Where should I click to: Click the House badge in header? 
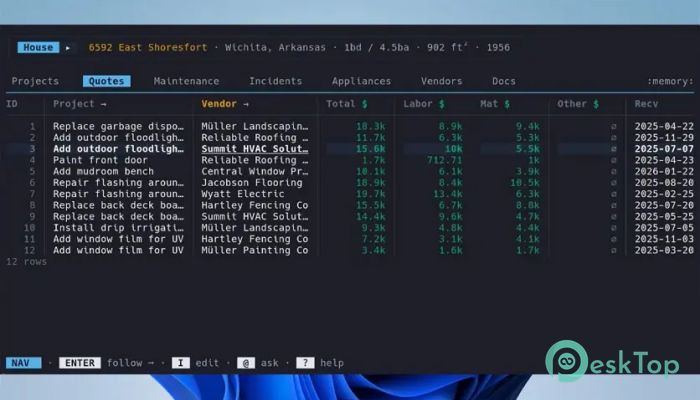tap(38, 47)
